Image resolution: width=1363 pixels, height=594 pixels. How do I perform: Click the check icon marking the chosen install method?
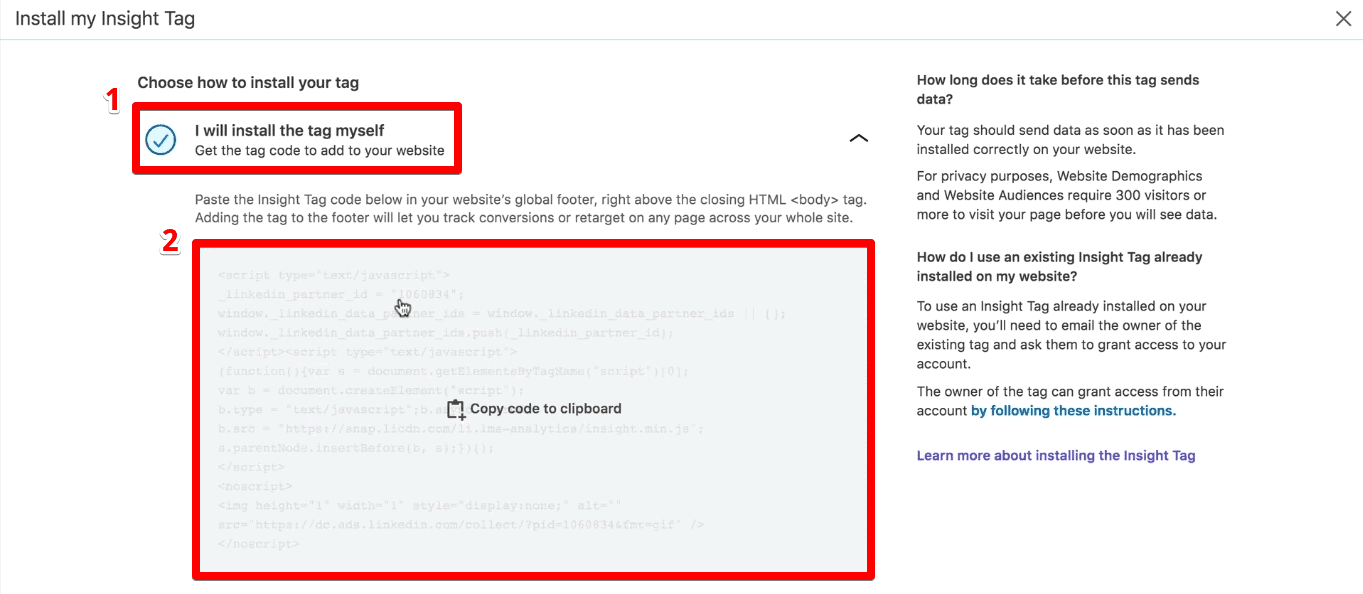click(x=160, y=141)
